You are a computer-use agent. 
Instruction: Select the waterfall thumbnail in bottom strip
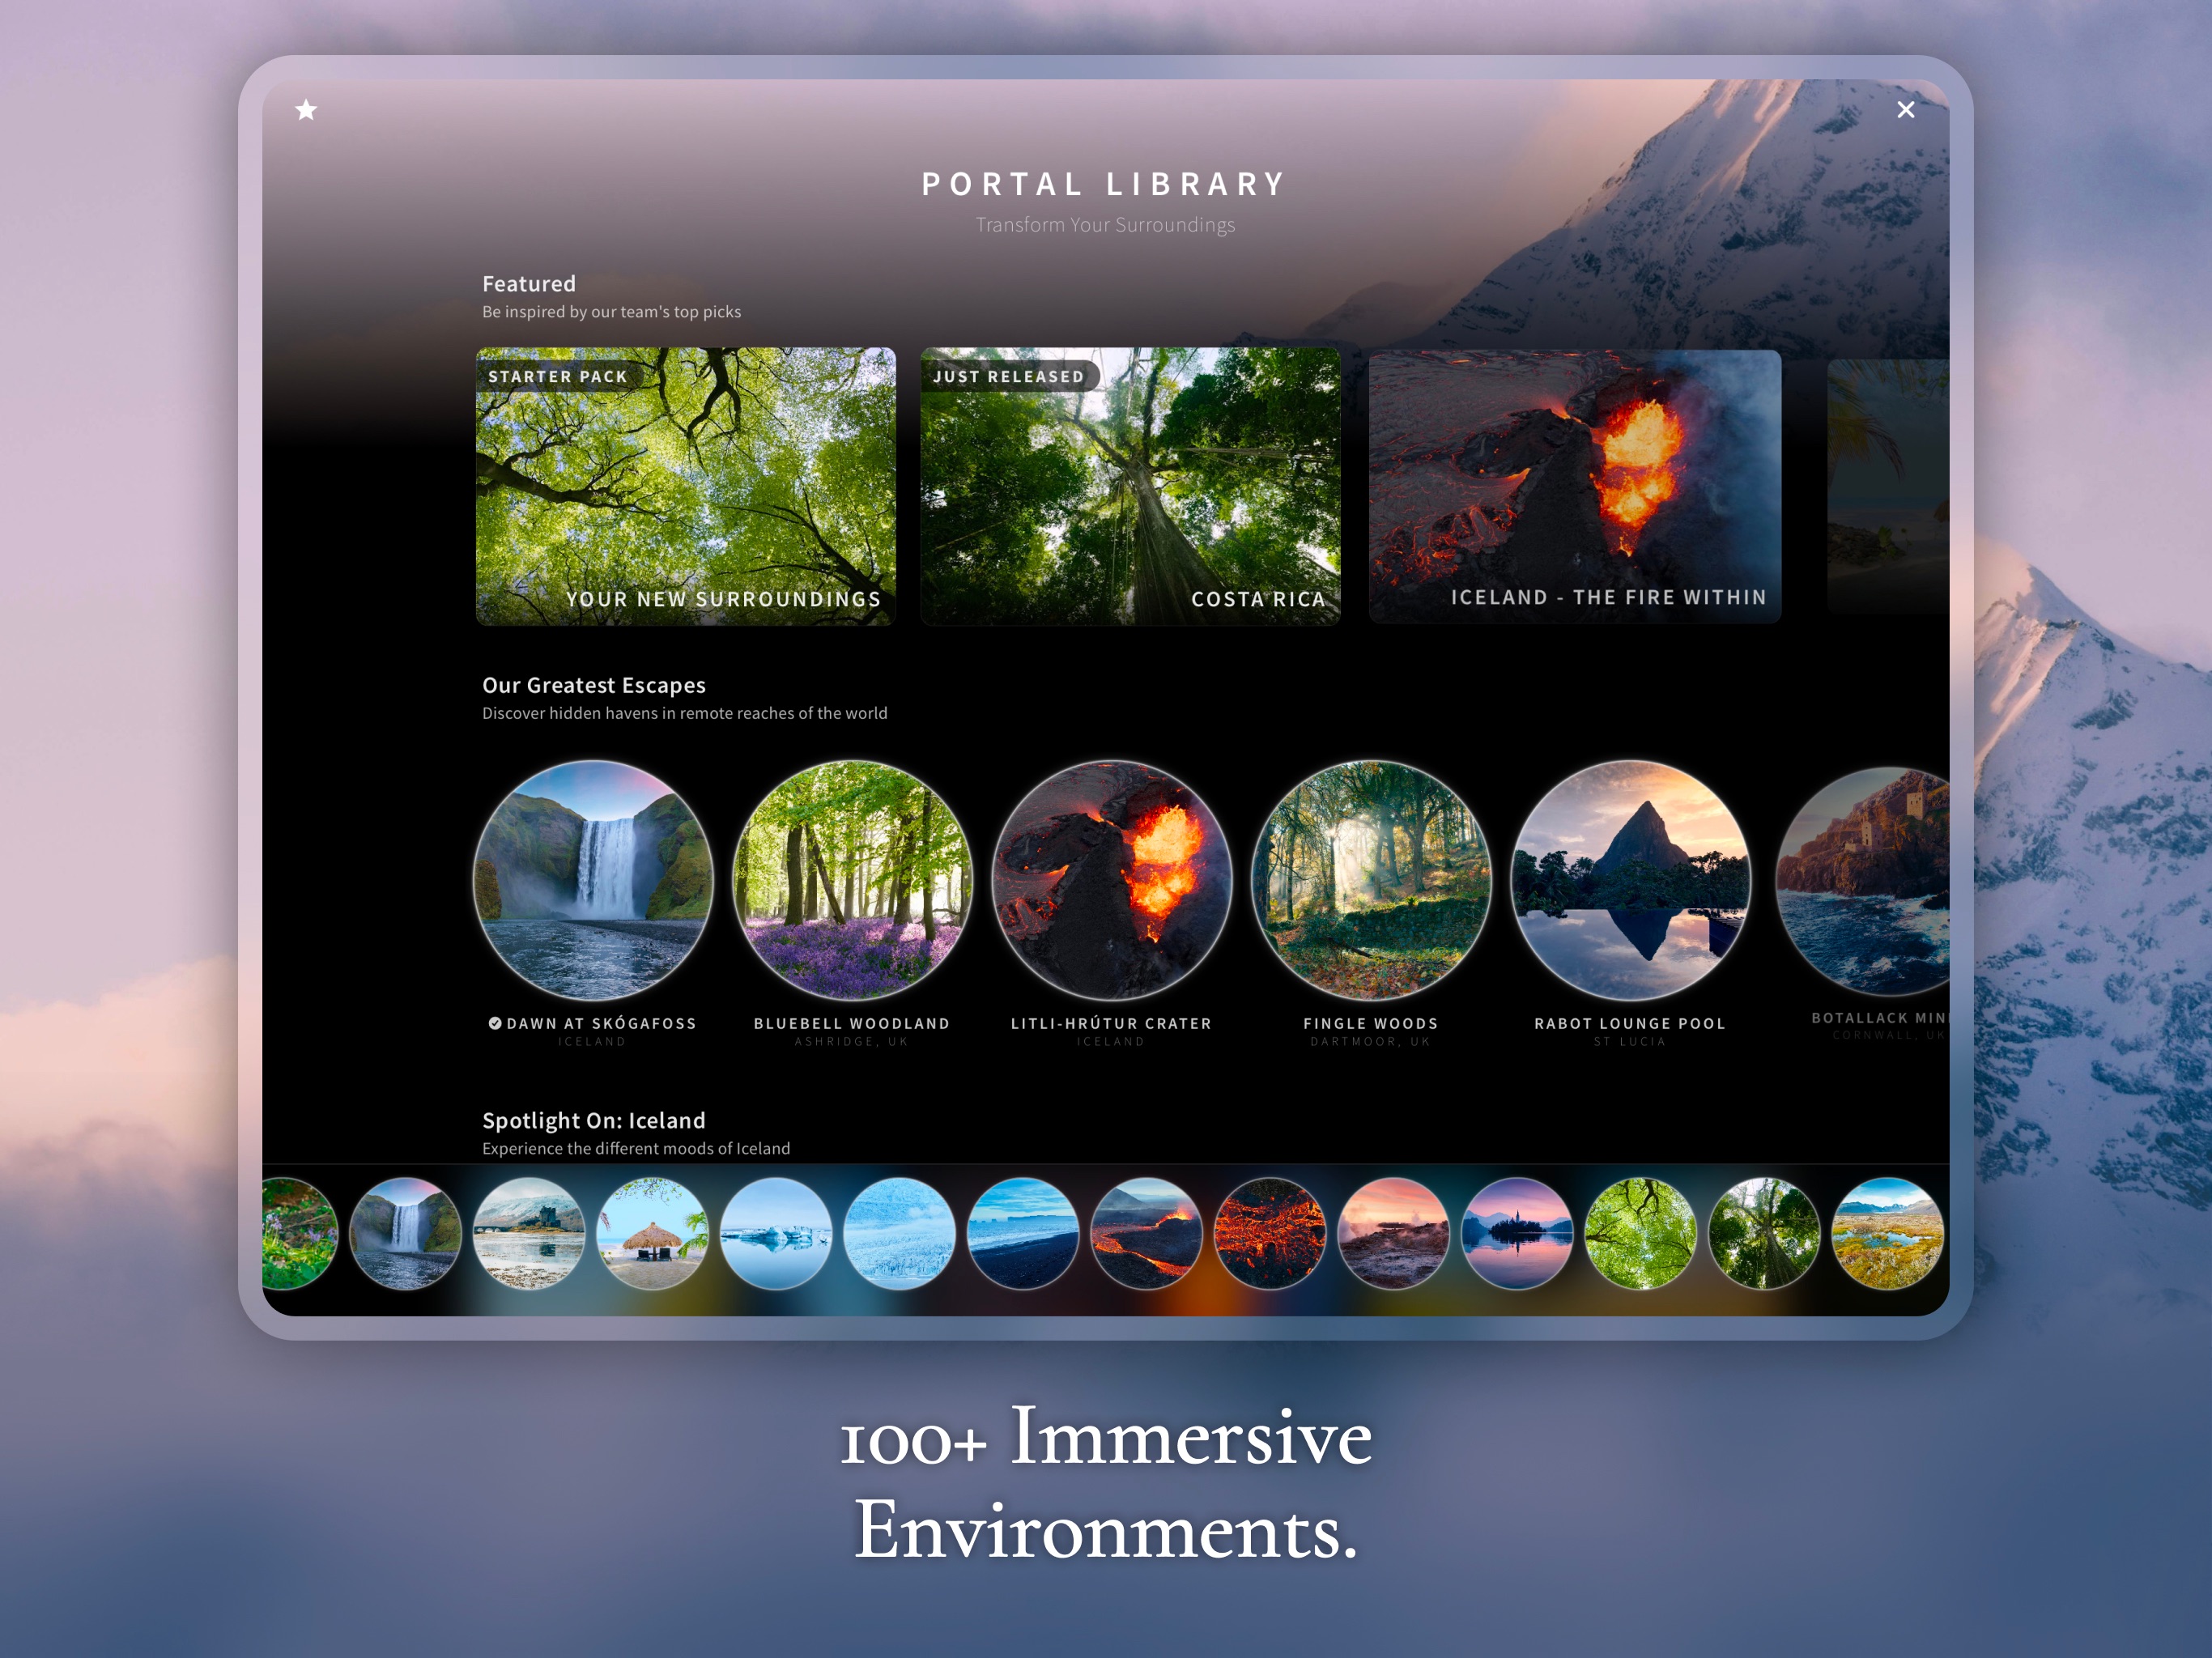pos(405,1233)
